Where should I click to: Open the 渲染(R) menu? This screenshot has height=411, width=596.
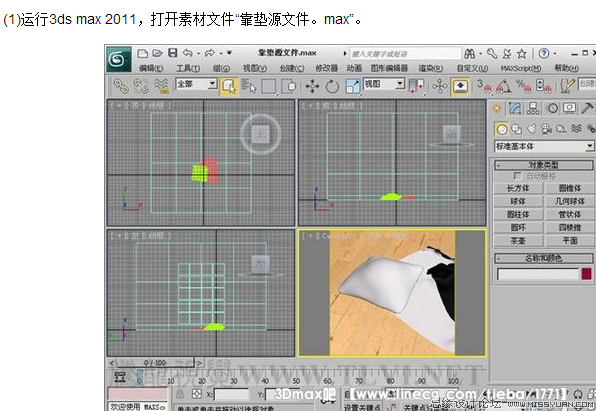431,68
